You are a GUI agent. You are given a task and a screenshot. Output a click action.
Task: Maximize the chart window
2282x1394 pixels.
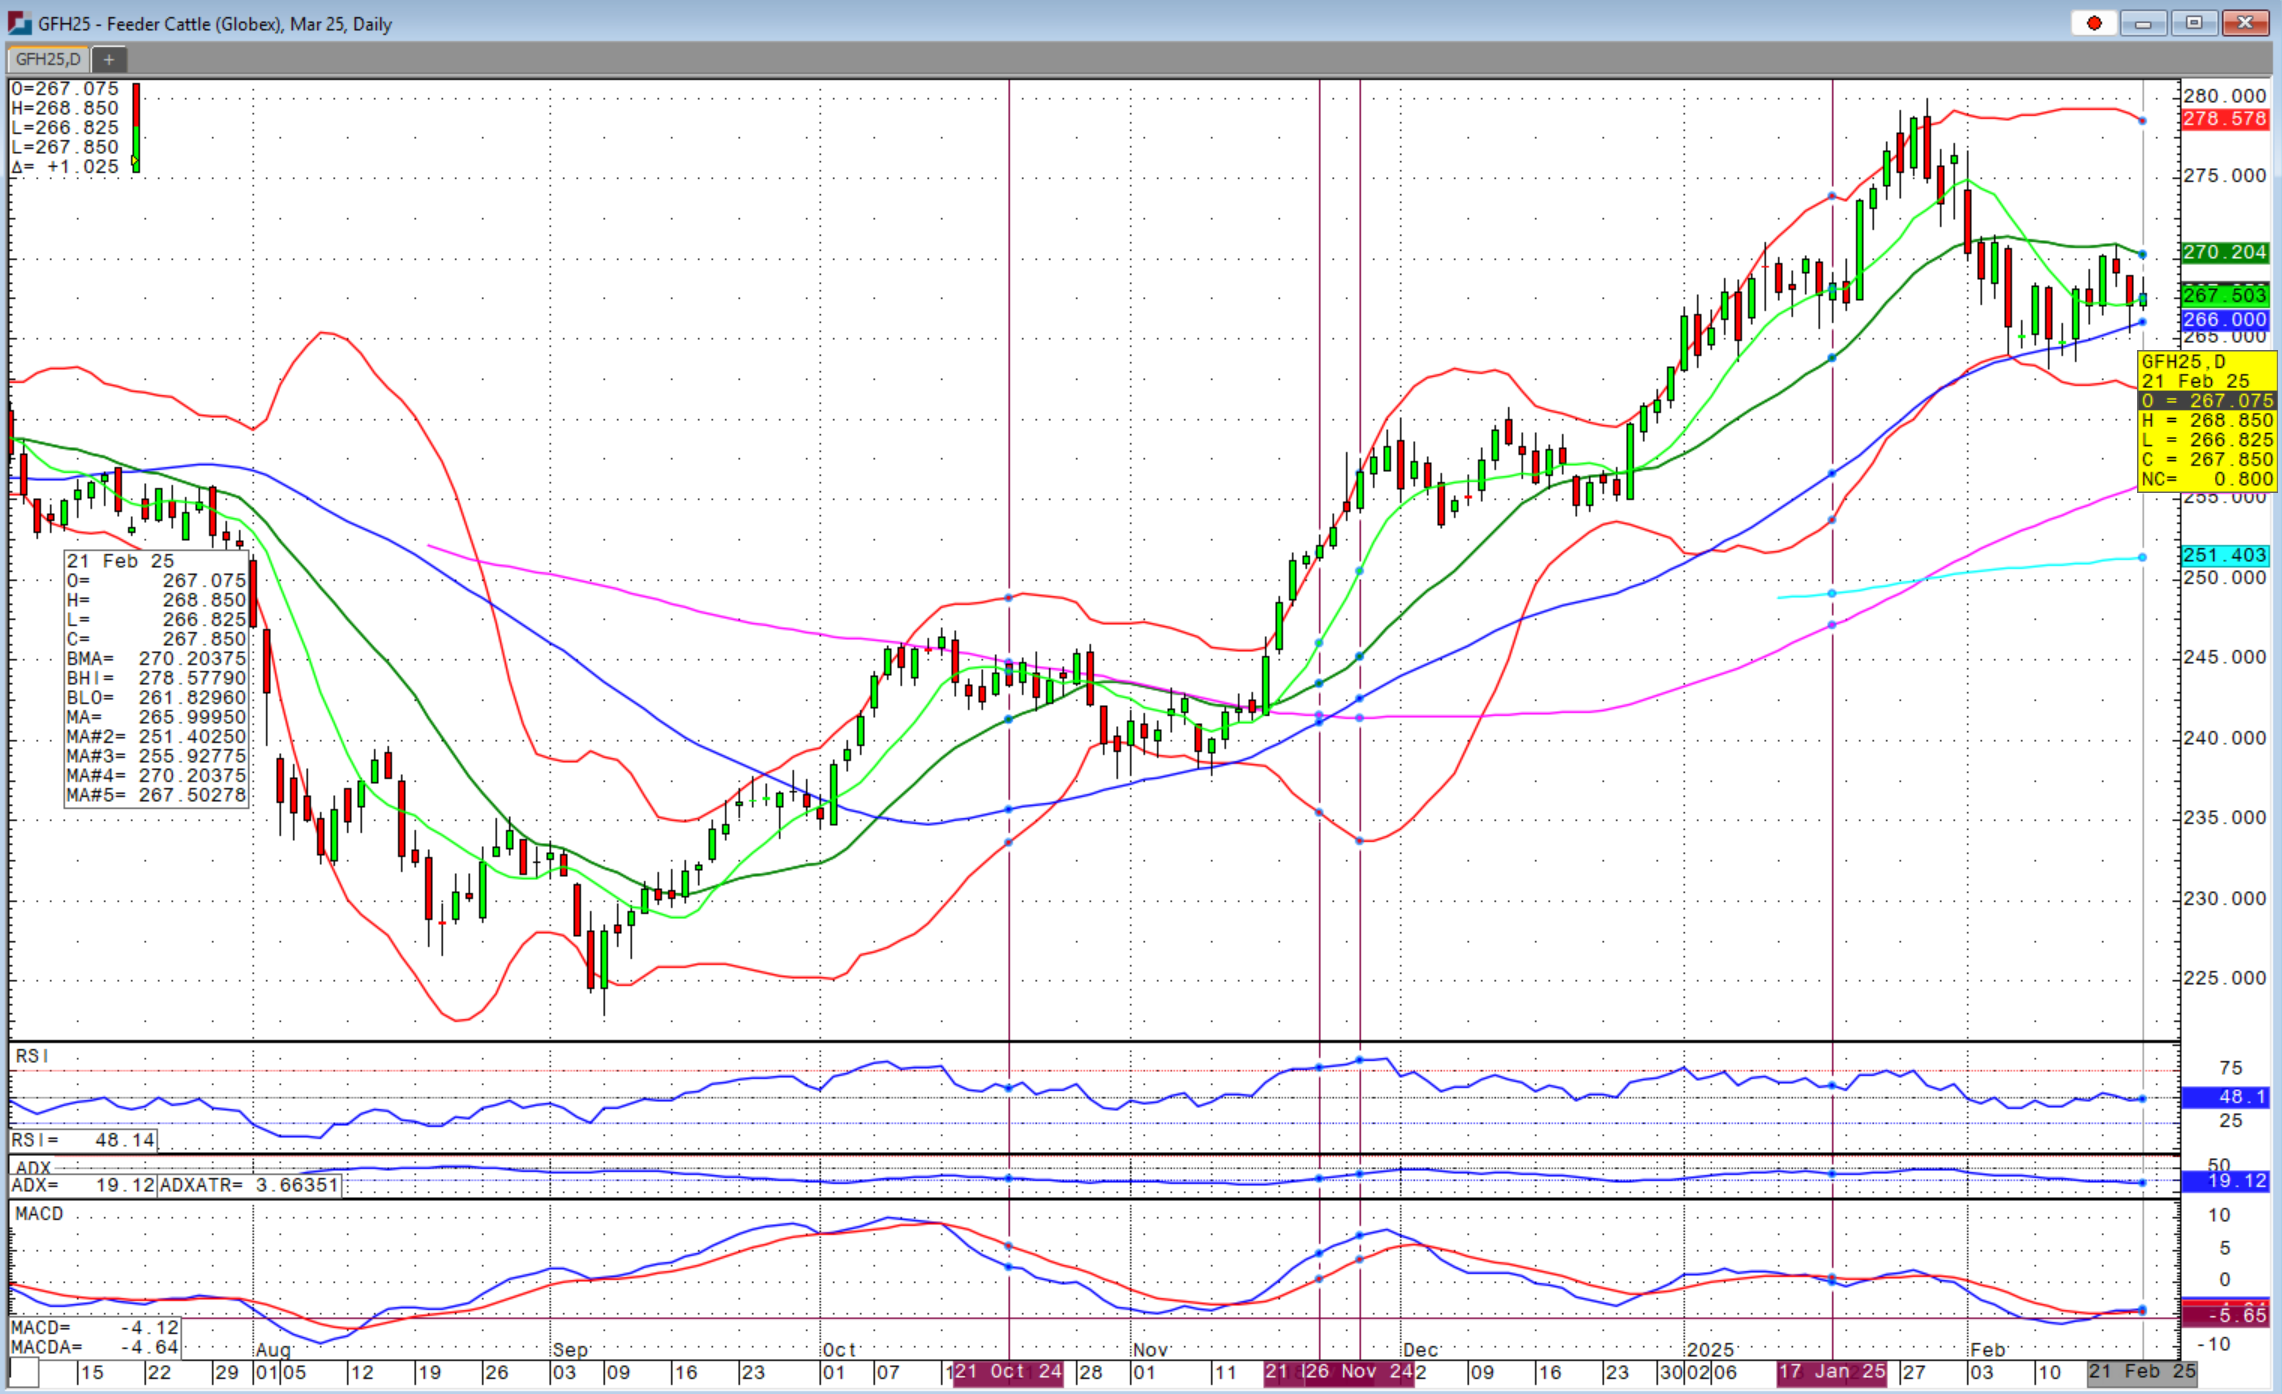click(x=2193, y=23)
